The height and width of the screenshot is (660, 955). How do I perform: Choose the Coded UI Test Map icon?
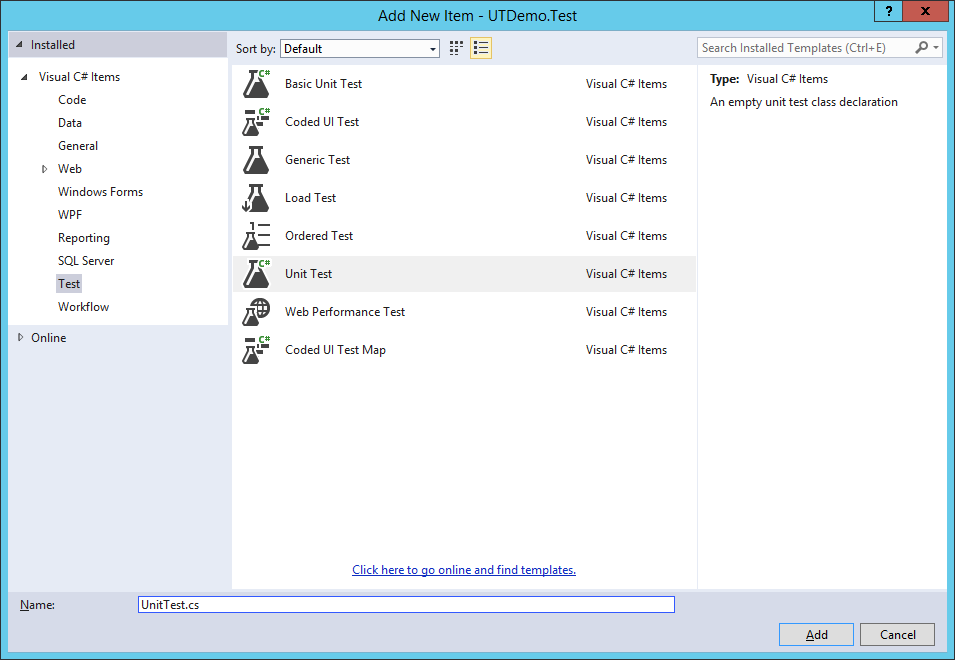[x=256, y=349]
